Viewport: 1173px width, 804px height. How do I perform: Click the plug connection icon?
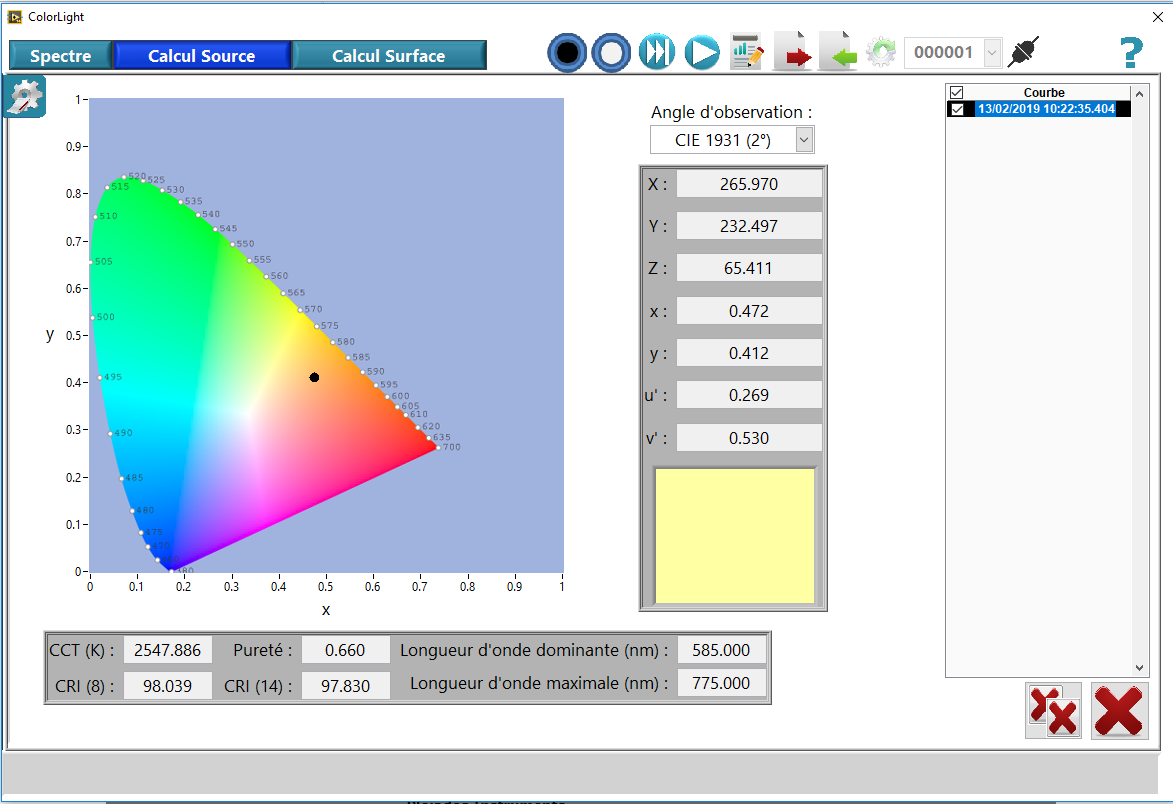pos(1023,52)
